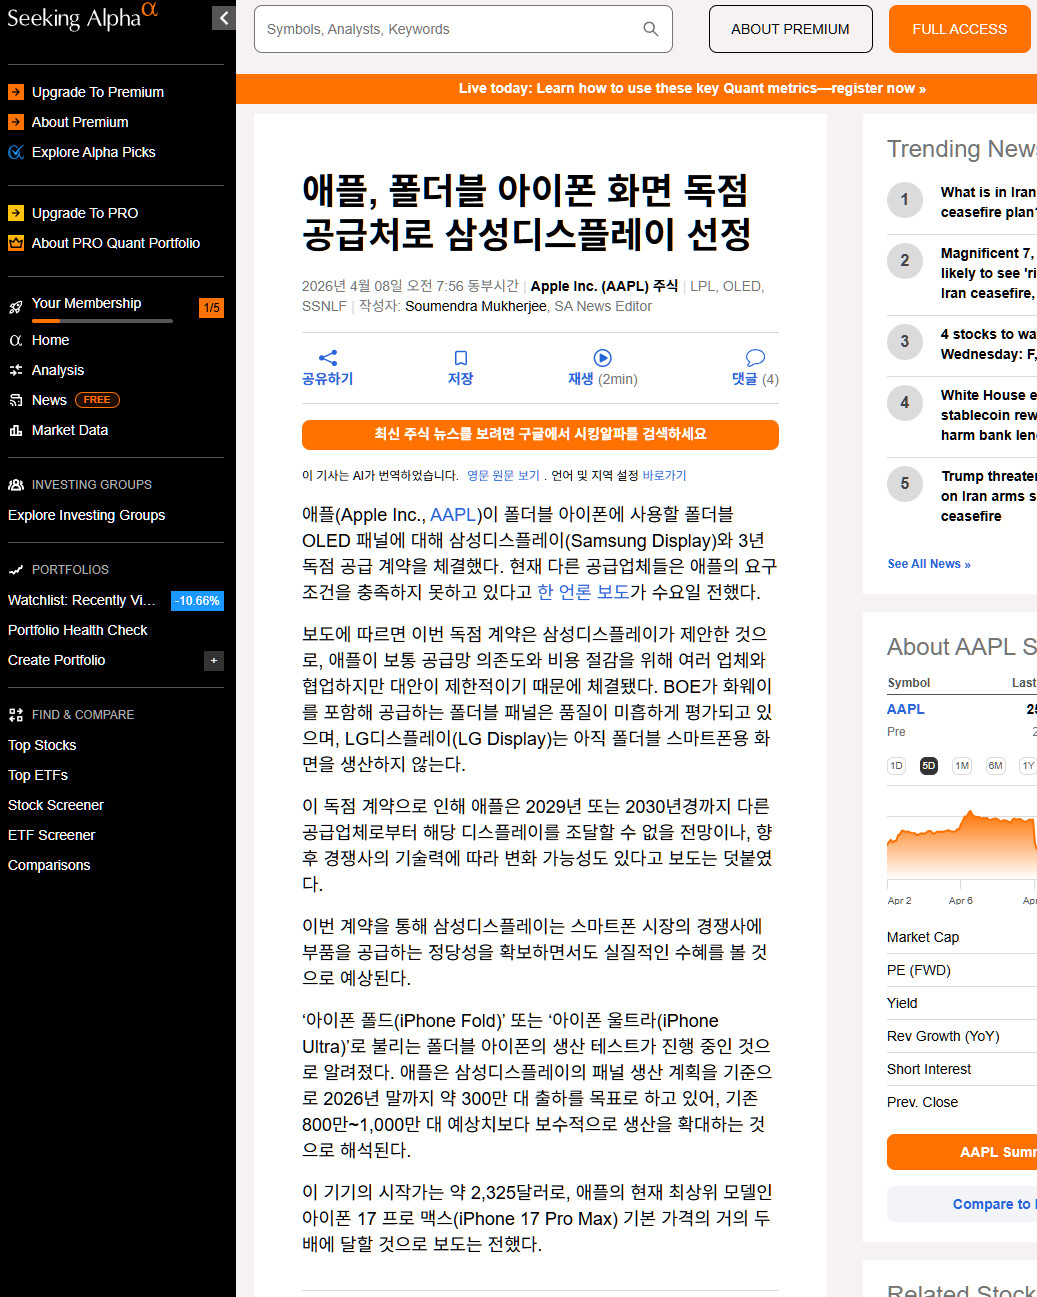Select the 6M chart range
Image resolution: width=1037 pixels, height=1297 pixels.
click(x=995, y=766)
